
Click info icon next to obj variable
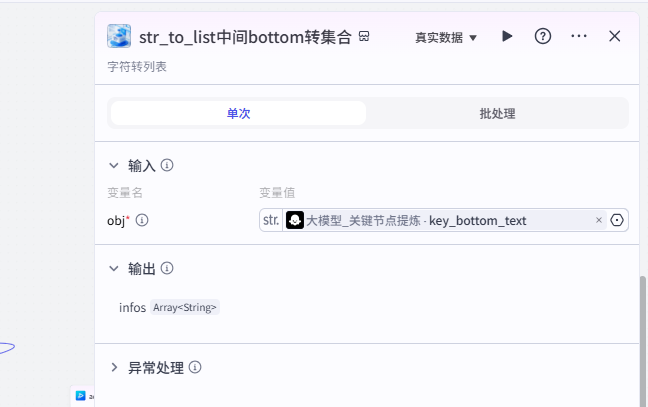pyautogui.click(x=142, y=220)
